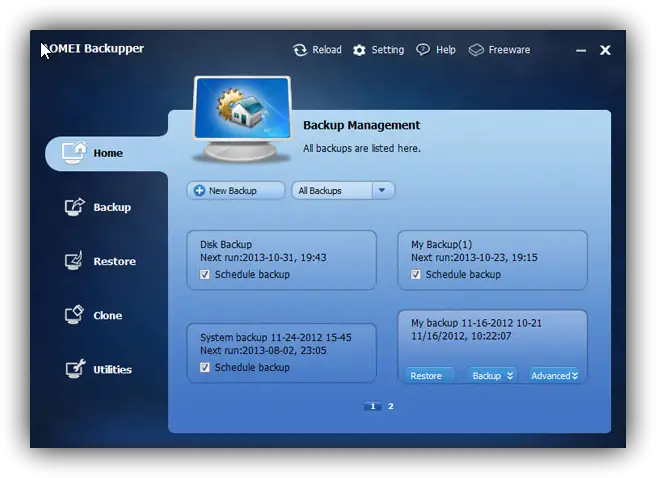Click the blue plus icon on New Backup
Image resolution: width=656 pixels, height=478 pixels.
(x=199, y=191)
